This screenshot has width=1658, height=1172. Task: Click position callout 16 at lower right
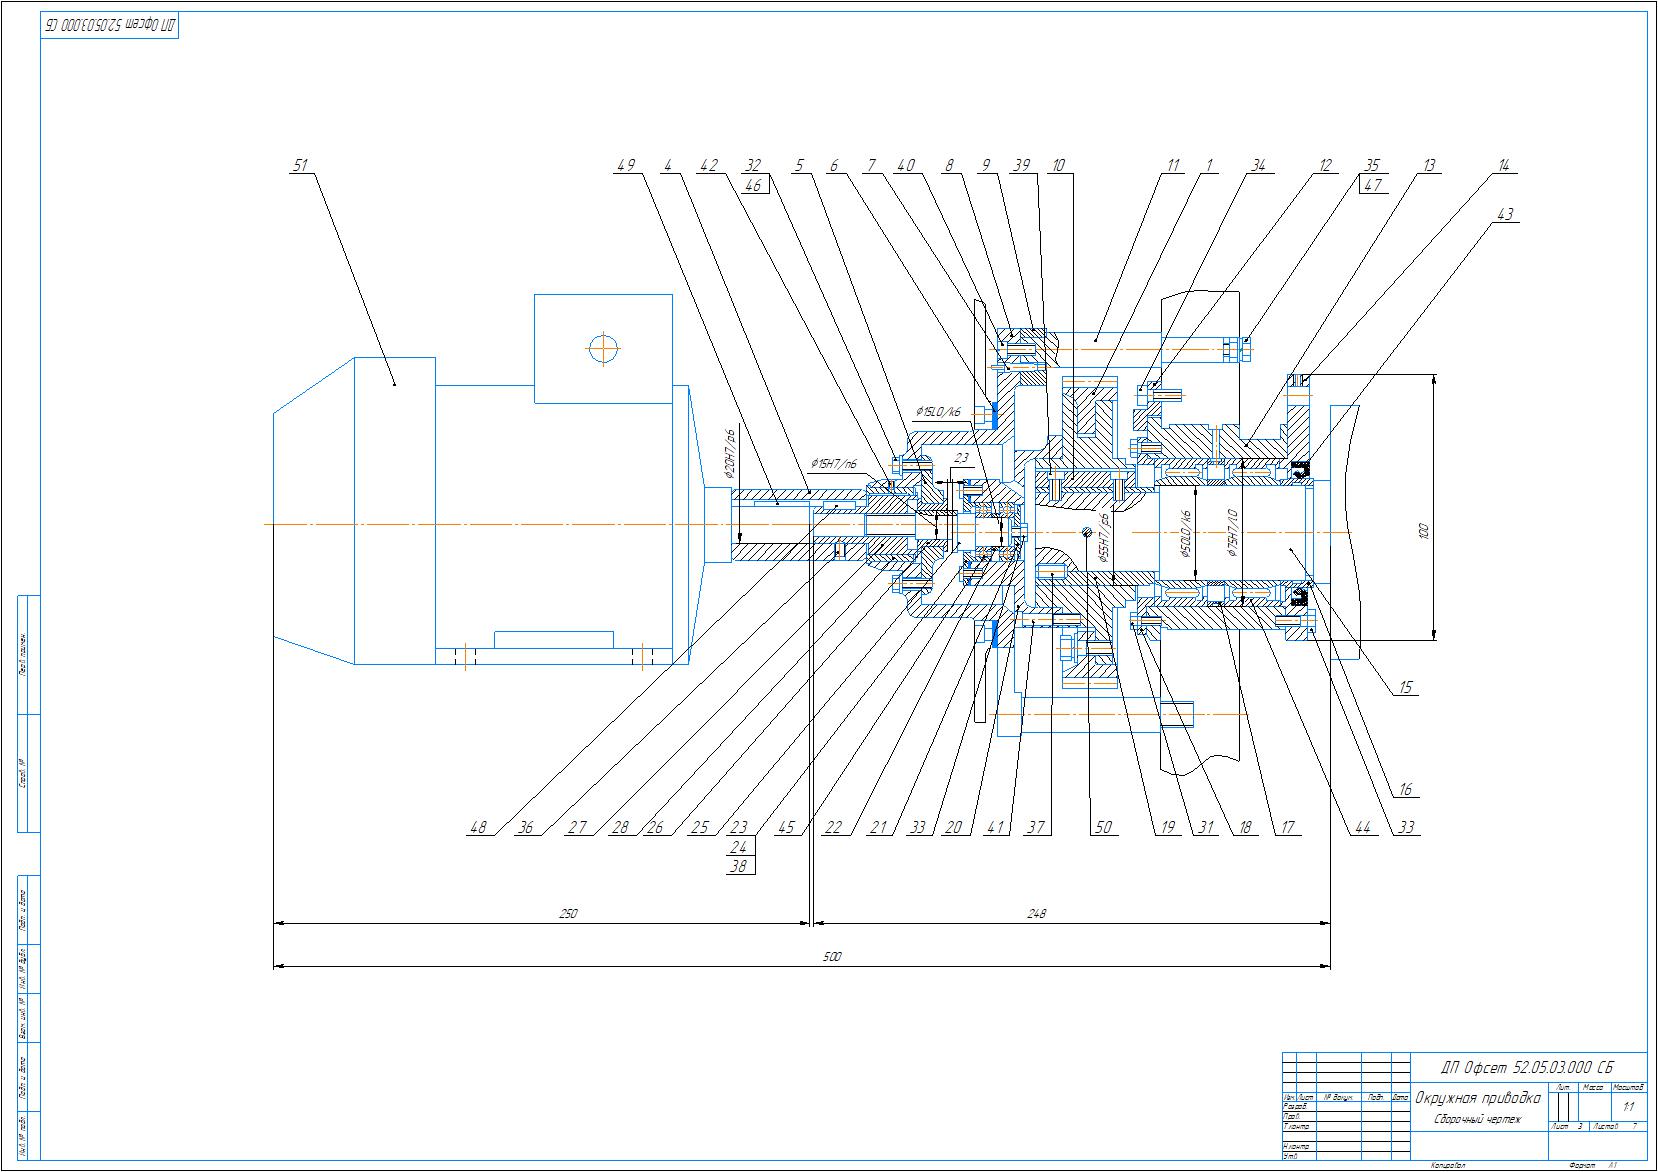click(x=1405, y=790)
